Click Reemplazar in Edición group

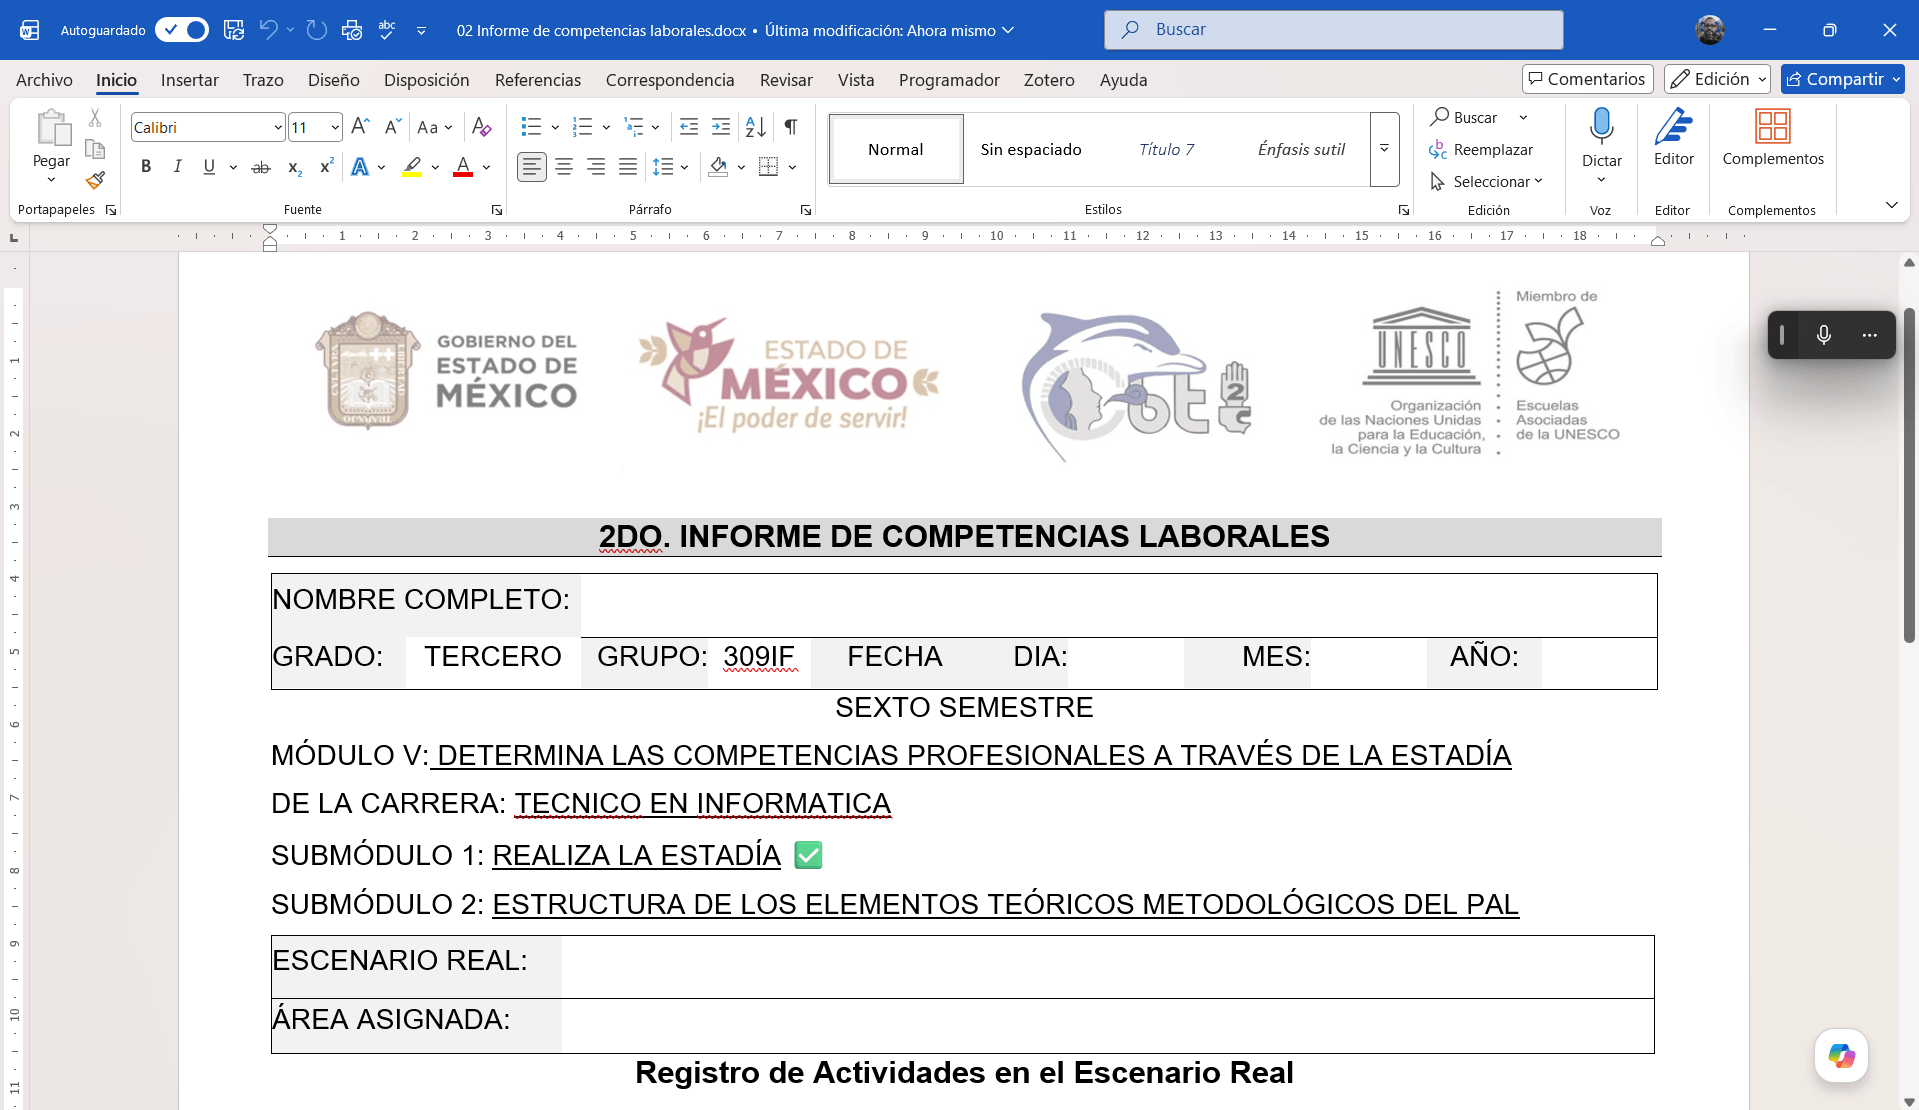click(x=1481, y=149)
